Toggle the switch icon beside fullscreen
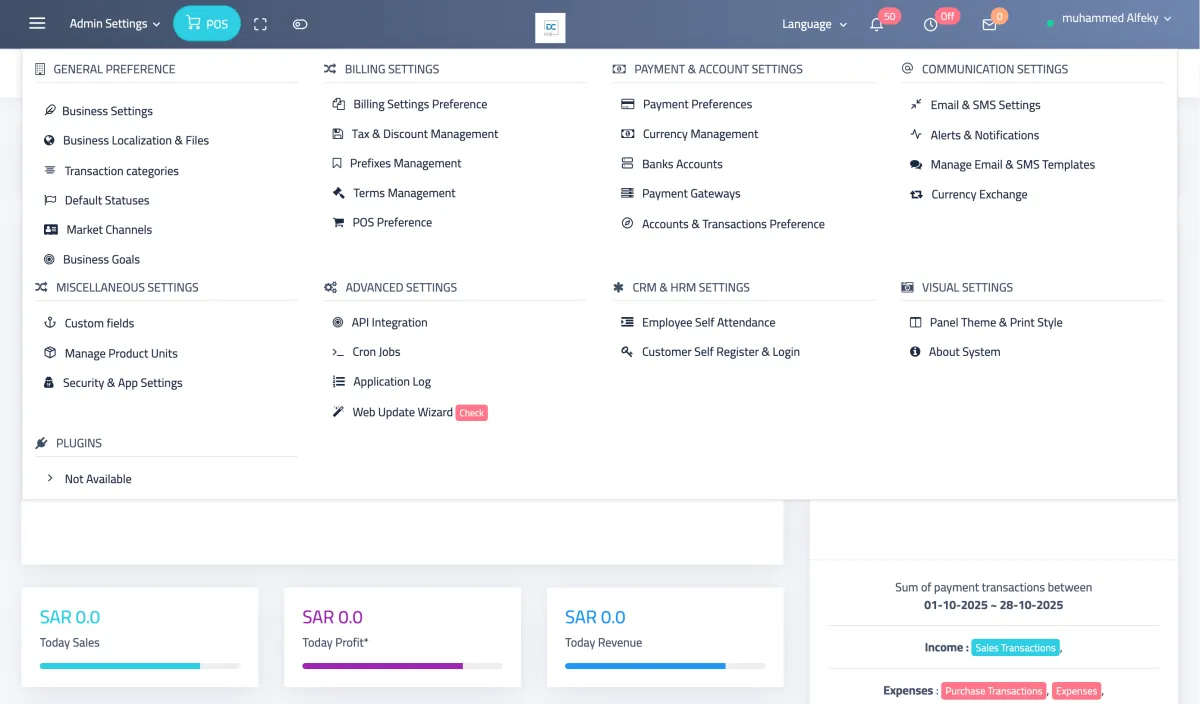Image resolution: width=1200 pixels, height=704 pixels. [300, 24]
